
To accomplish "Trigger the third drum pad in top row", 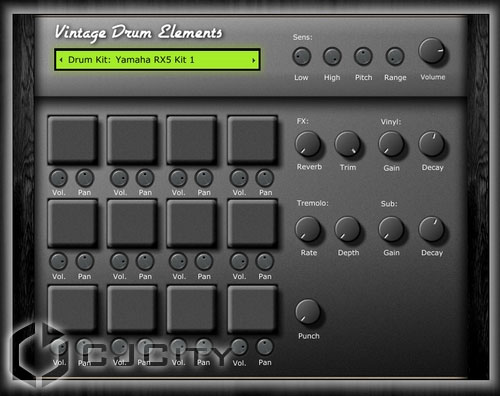I will point(192,140).
